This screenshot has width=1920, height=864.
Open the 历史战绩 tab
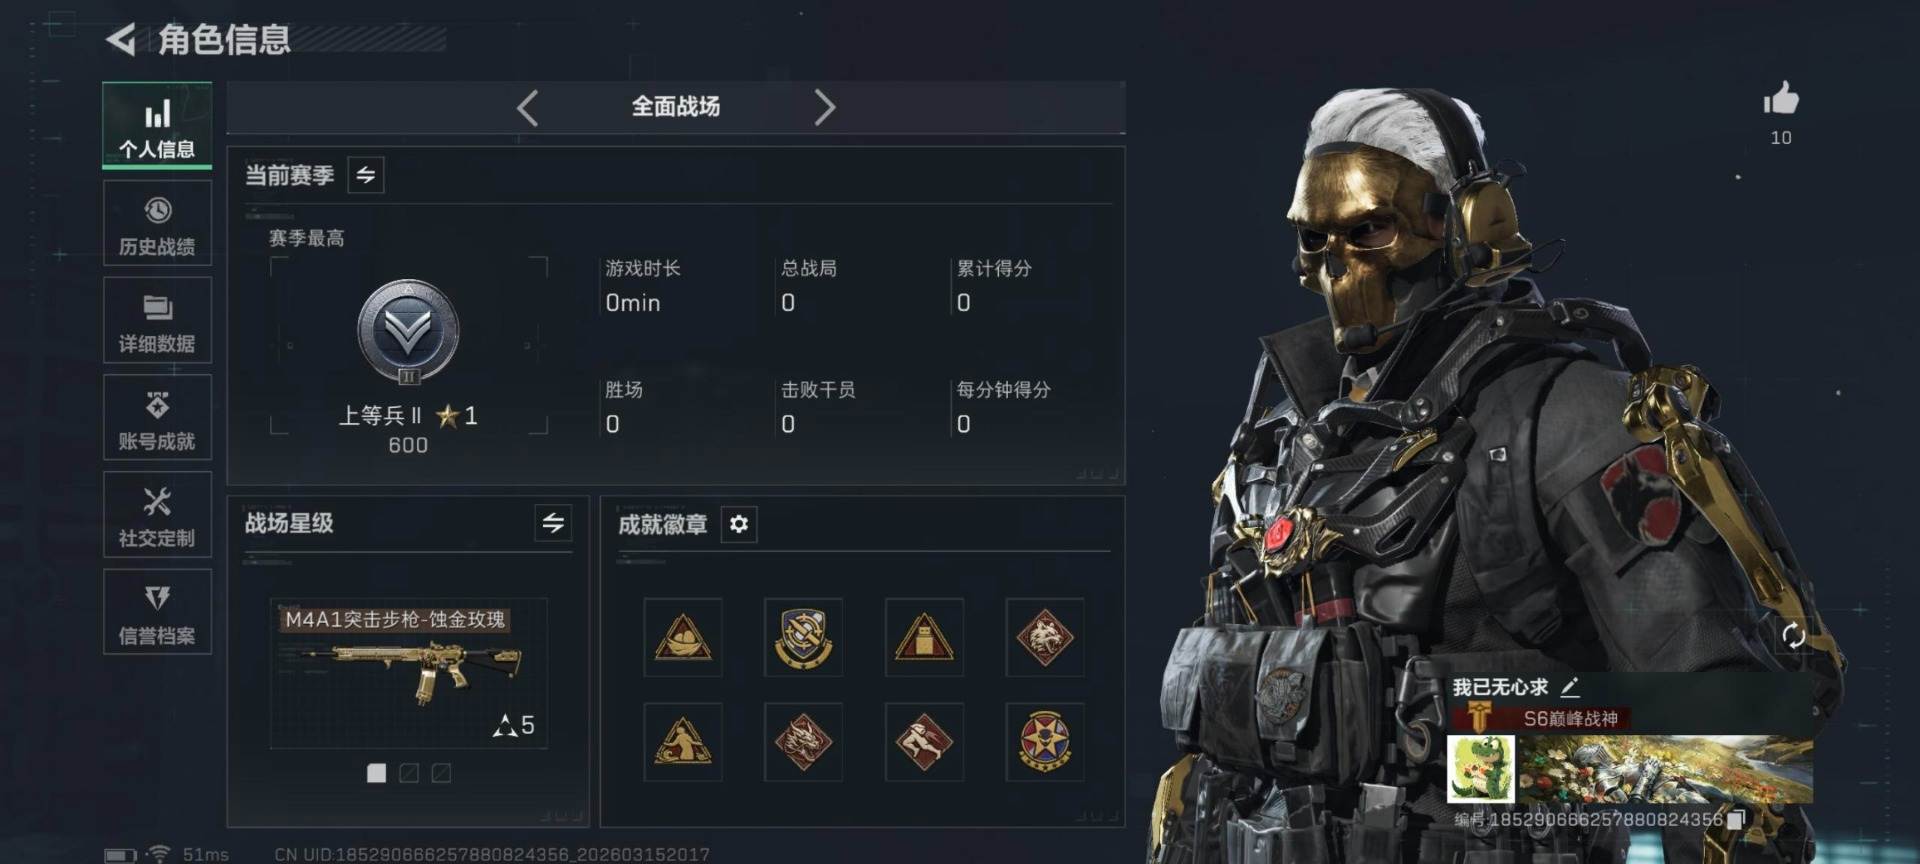tap(157, 224)
